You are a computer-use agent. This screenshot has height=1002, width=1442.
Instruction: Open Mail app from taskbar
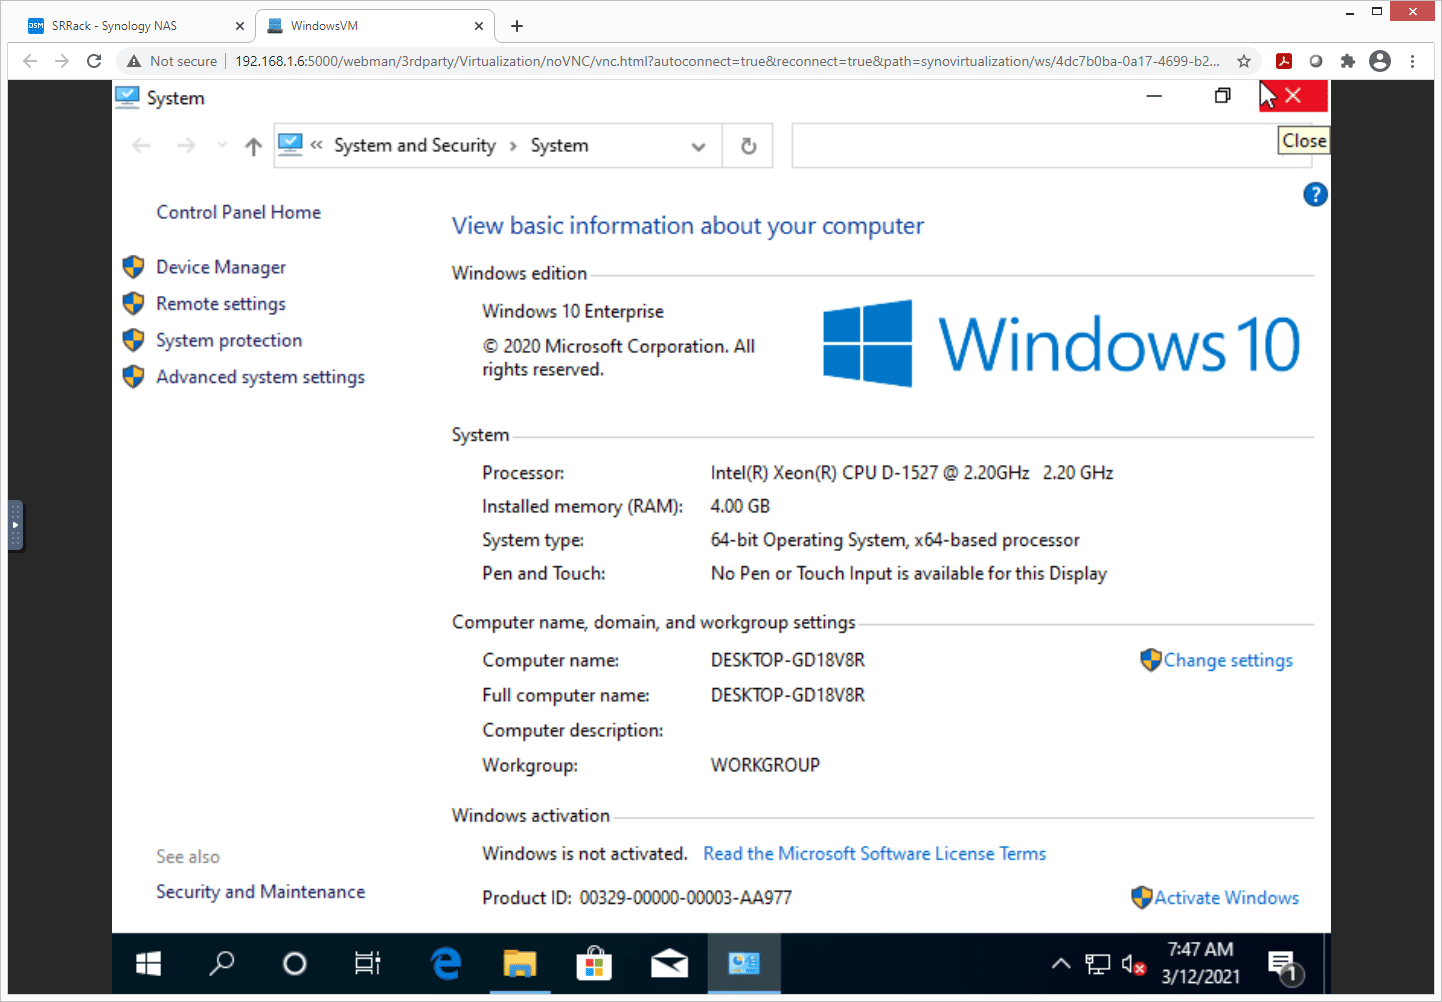tap(669, 963)
